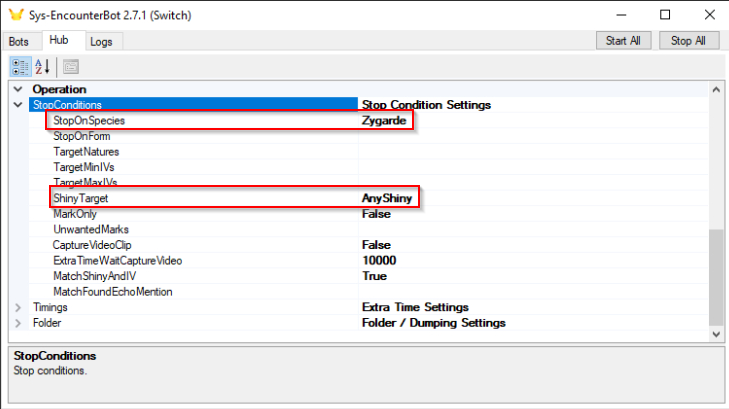Collapse the Operation category
The width and height of the screenshot is (729, 409).
(x=17, y=90)
